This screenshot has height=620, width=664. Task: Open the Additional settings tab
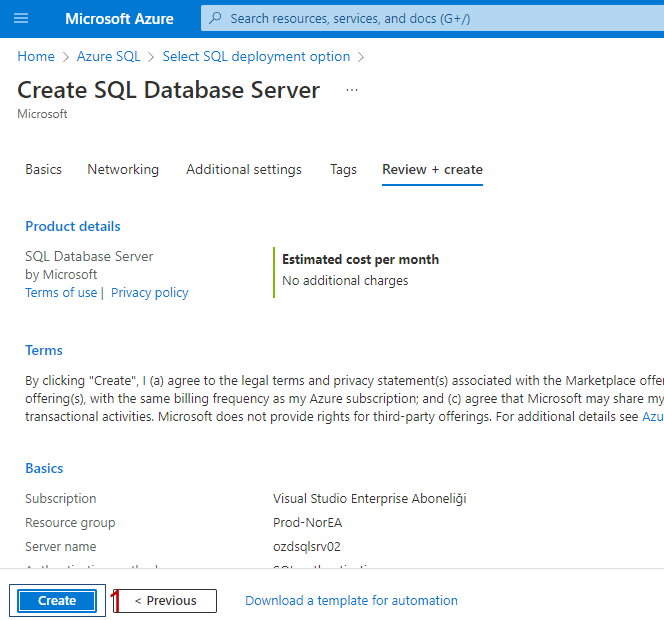pos(244,169)
